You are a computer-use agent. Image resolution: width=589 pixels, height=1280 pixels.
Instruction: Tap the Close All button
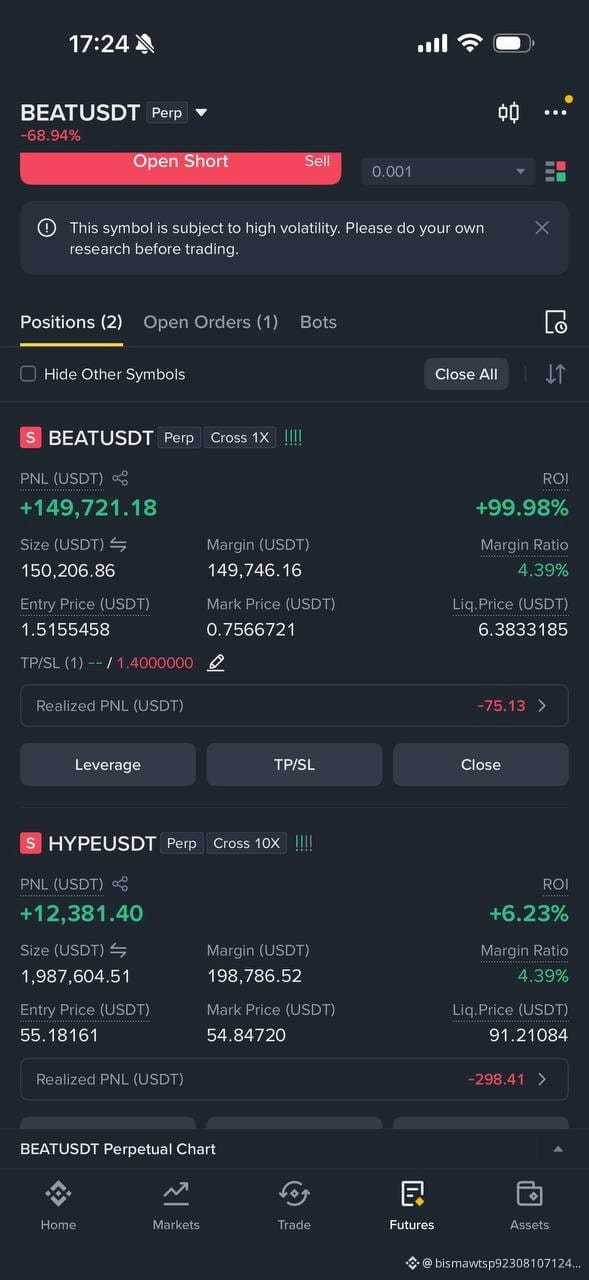466,374
